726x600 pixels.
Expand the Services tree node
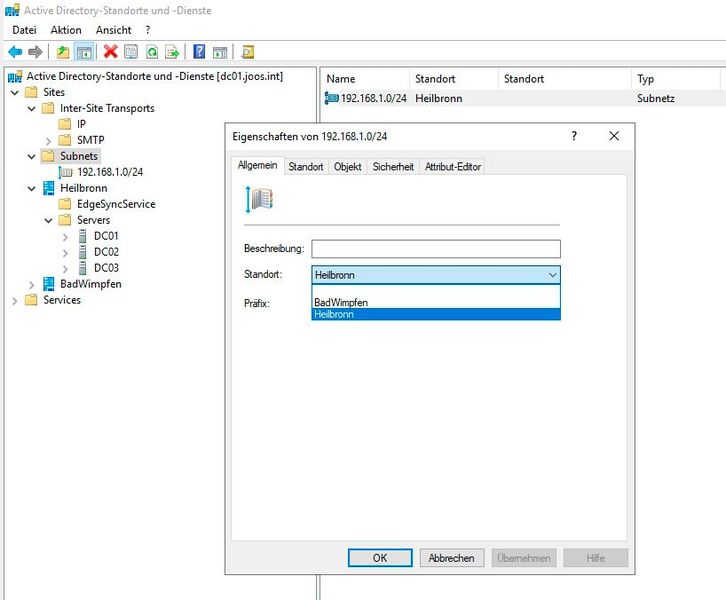[15, 301]
